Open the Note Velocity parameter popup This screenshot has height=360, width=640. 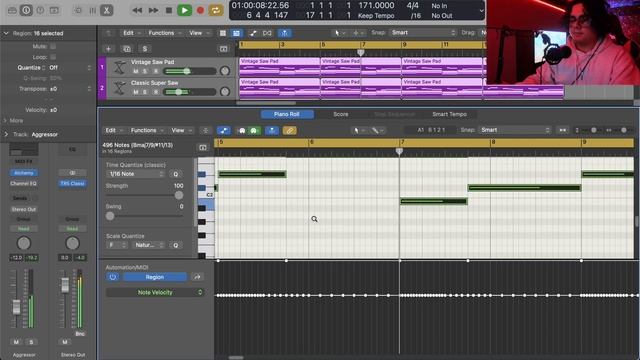(155, 292)
